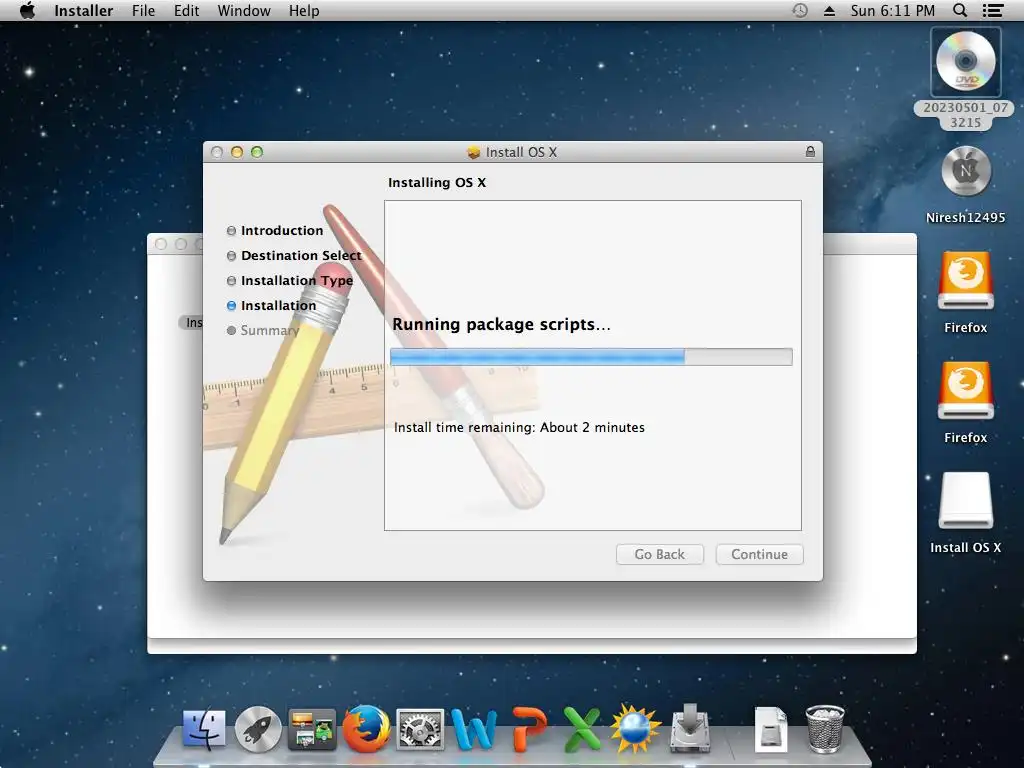
Task: Select the upper Firefox disk icon on desktop
Action: tap(966, 281)
